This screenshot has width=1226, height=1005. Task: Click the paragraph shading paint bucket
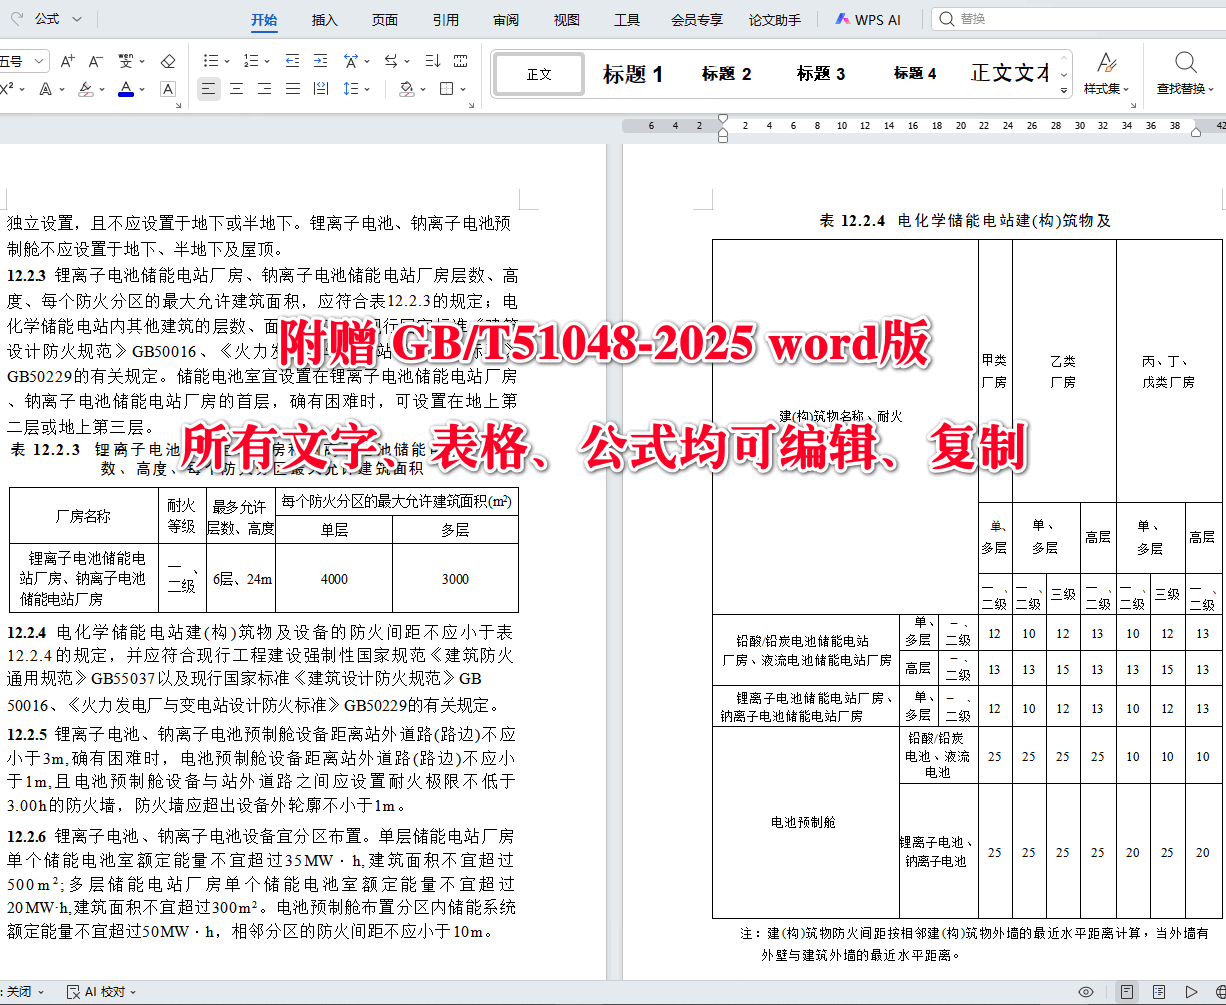406,89
